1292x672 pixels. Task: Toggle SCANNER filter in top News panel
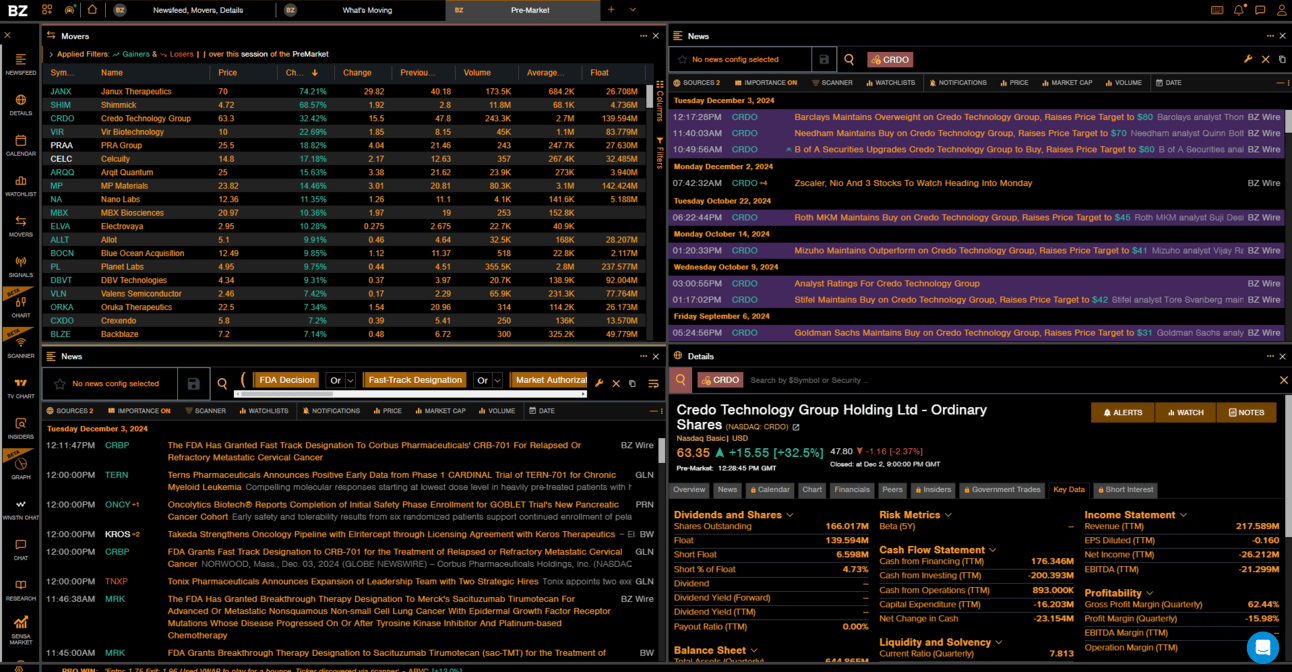[x=832, y=83]
